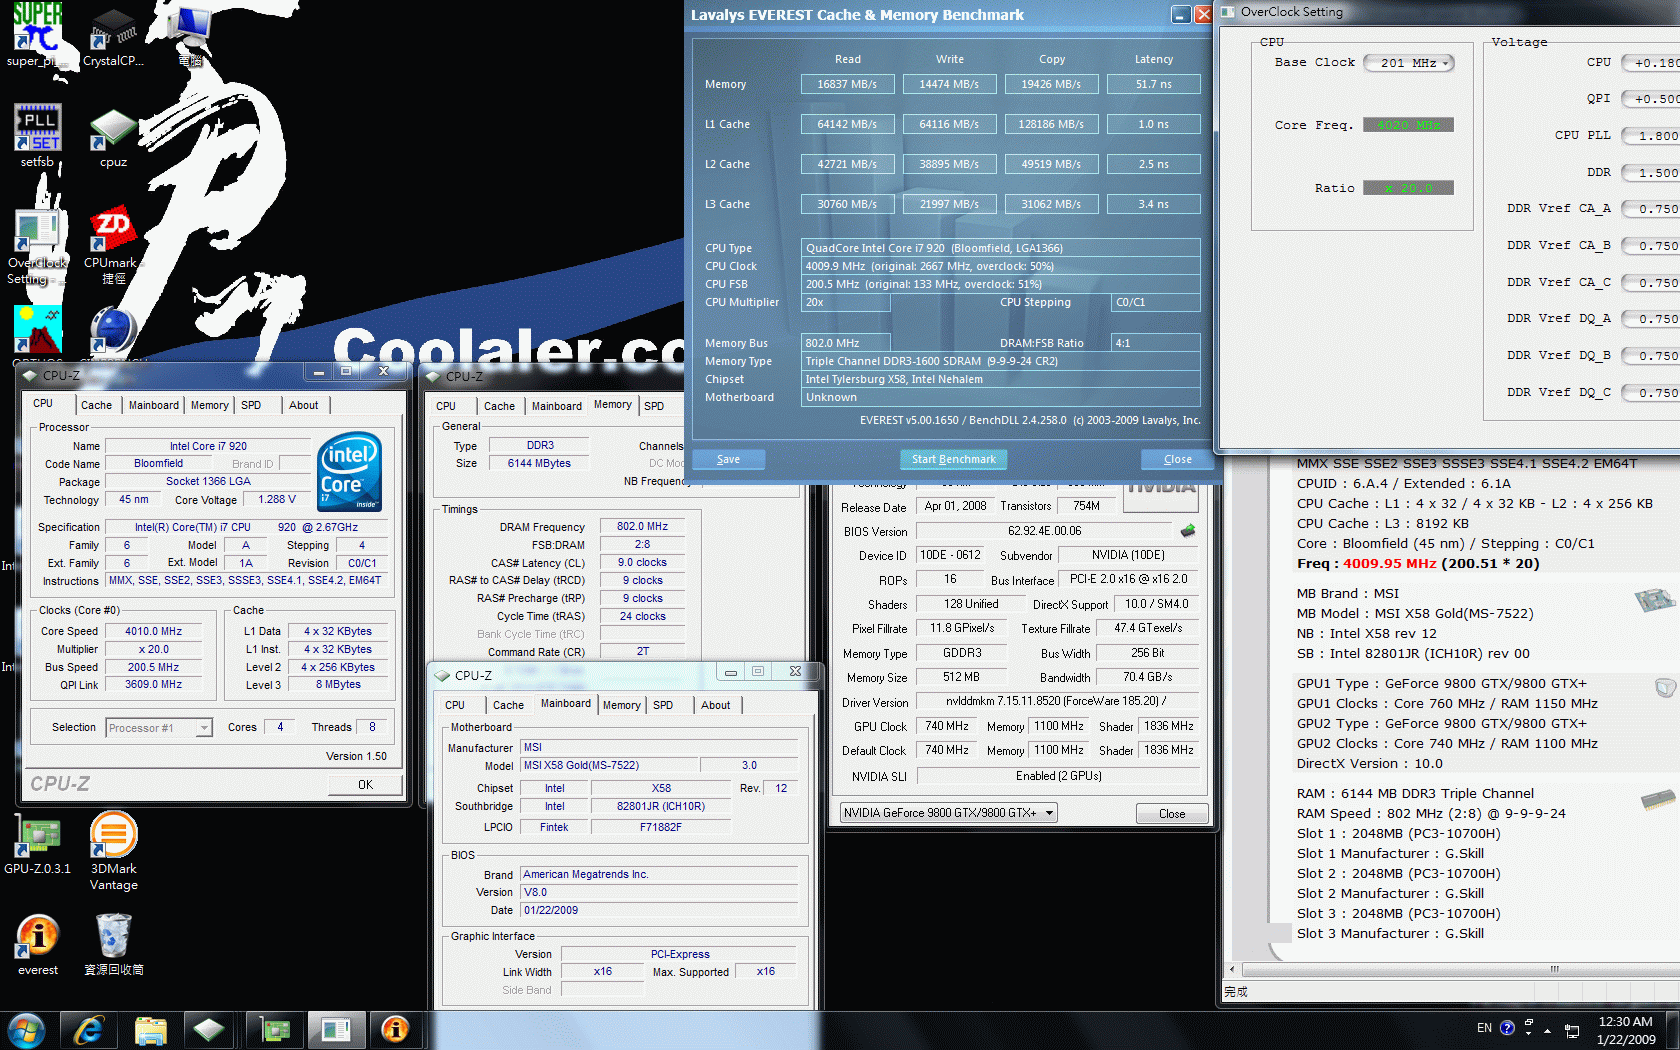1680x1050 pixels.
Task: Launch the setfsb PLL SET shortcut
Action: pyautogui.click(x=37, y=135)
